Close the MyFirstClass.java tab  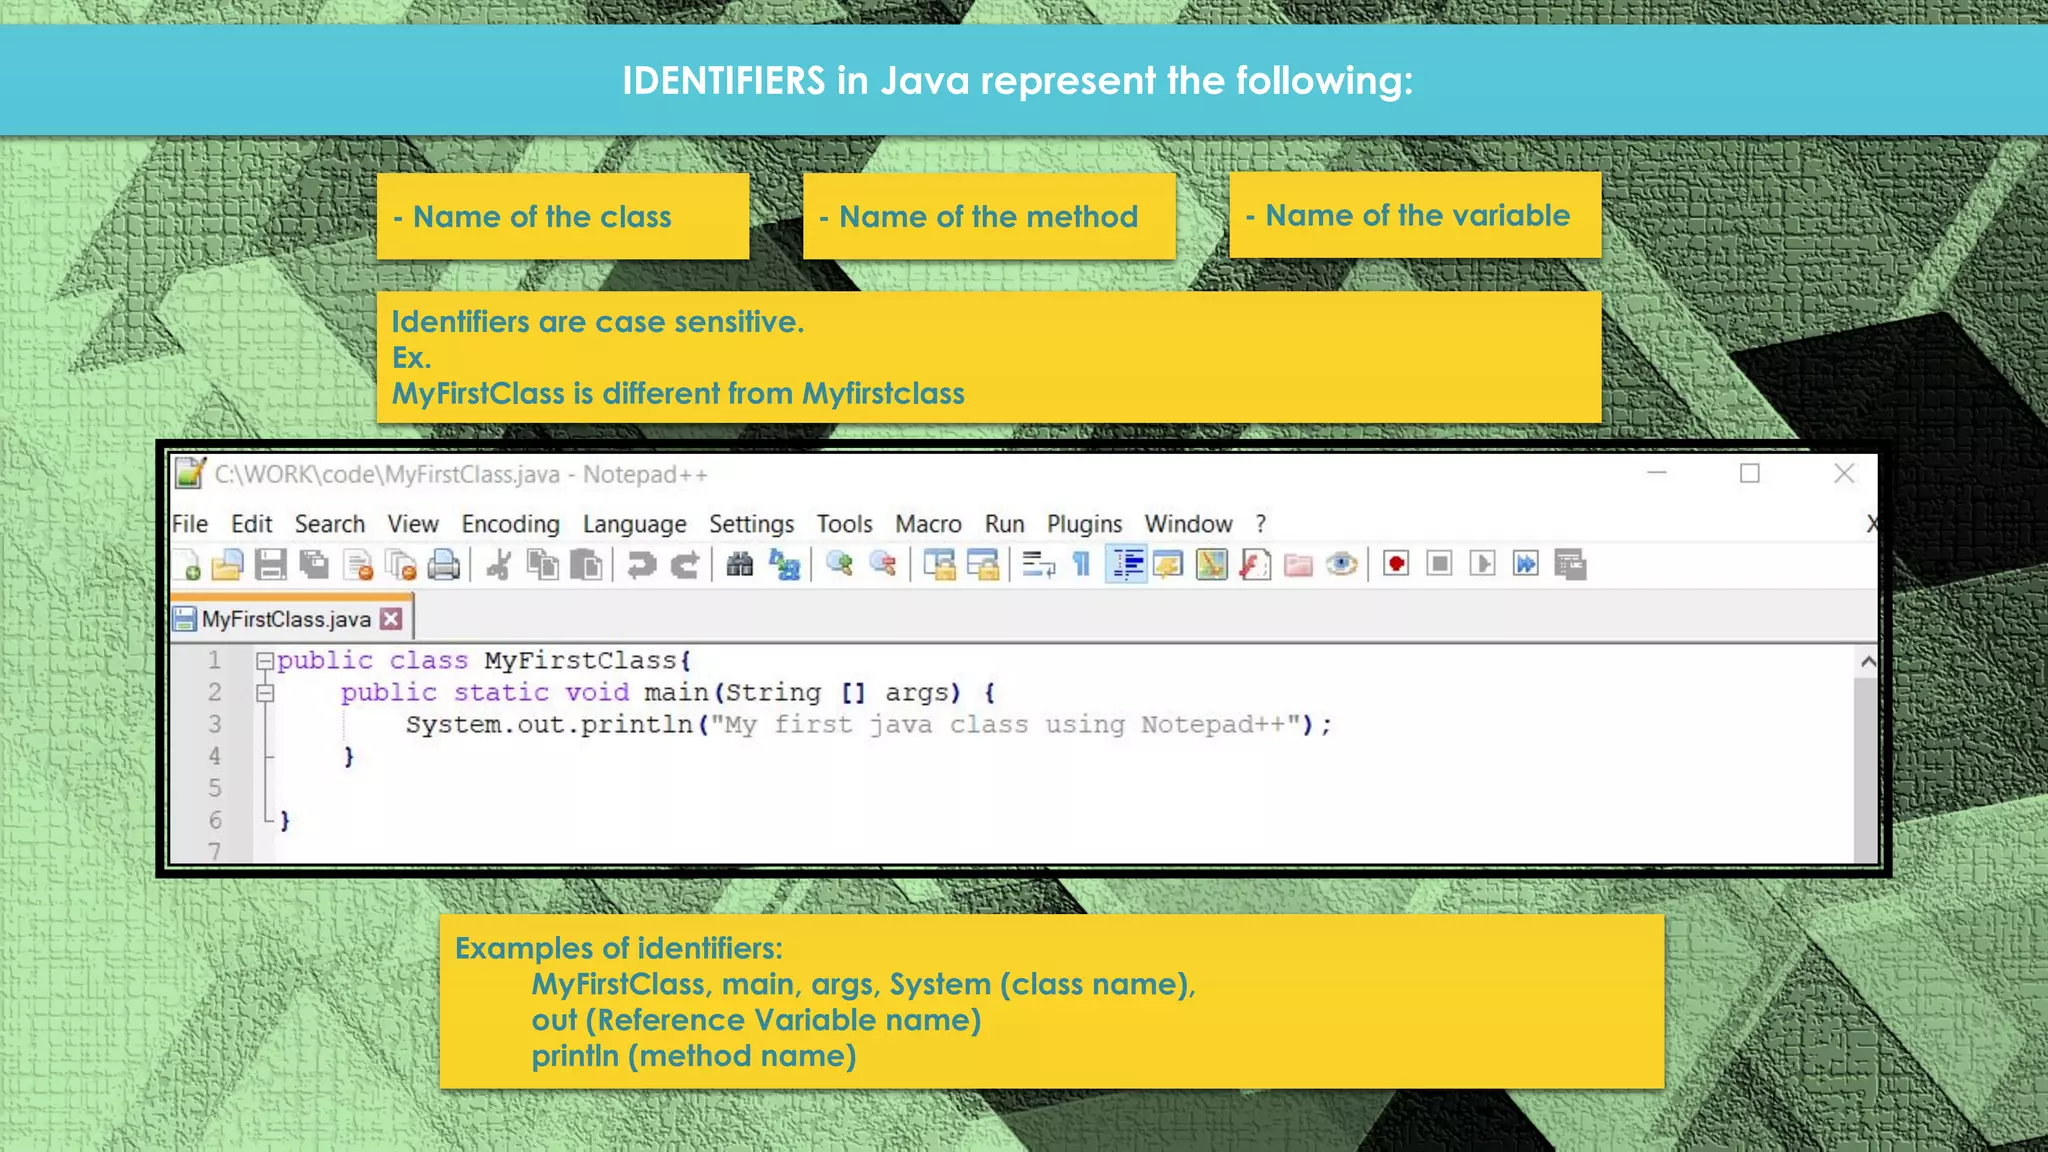392,619
